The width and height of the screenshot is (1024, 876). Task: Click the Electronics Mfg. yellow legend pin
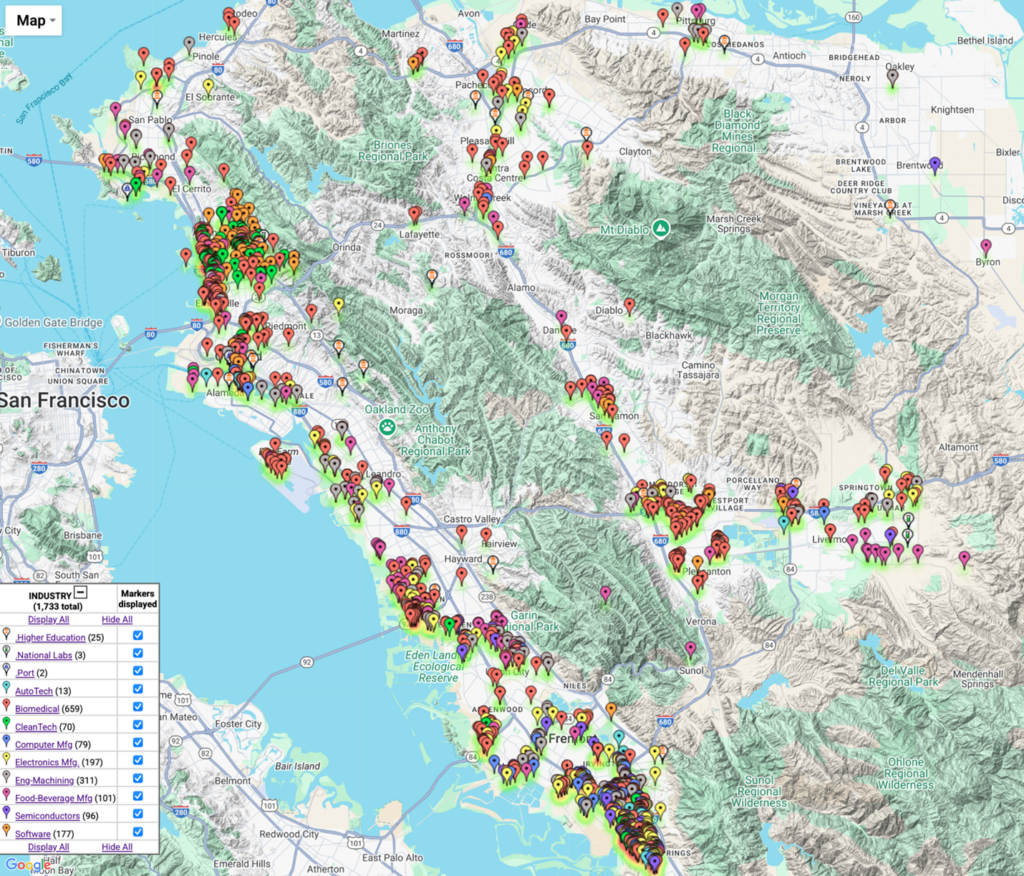click(x=7, y=760)
